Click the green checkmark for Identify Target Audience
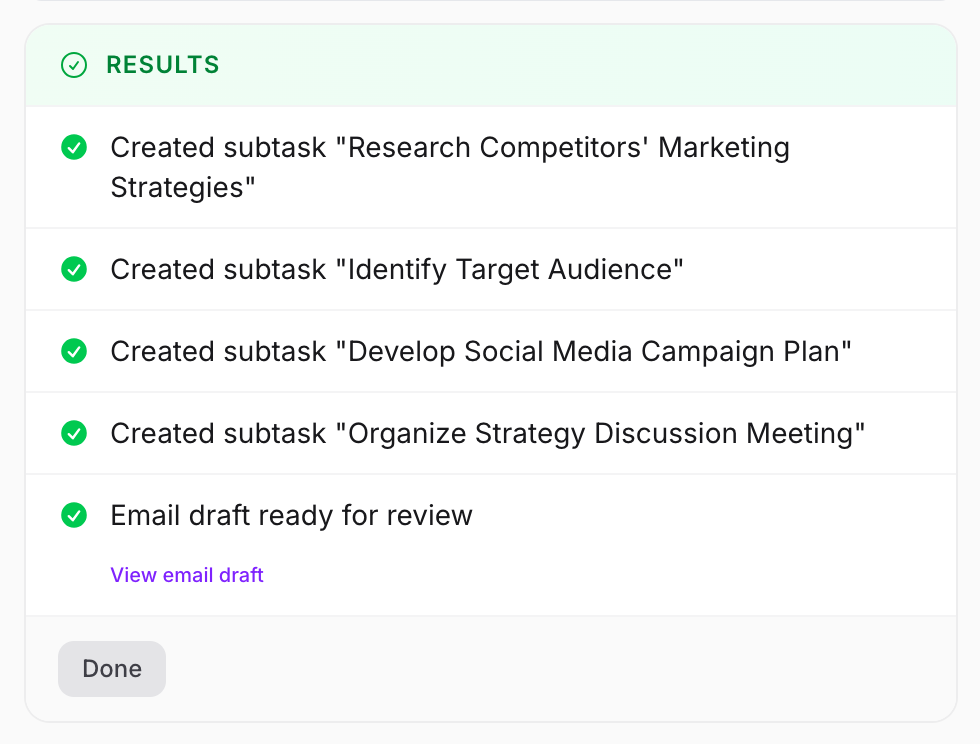Screen dimensions: 980x744 click(x=74, y=269)
